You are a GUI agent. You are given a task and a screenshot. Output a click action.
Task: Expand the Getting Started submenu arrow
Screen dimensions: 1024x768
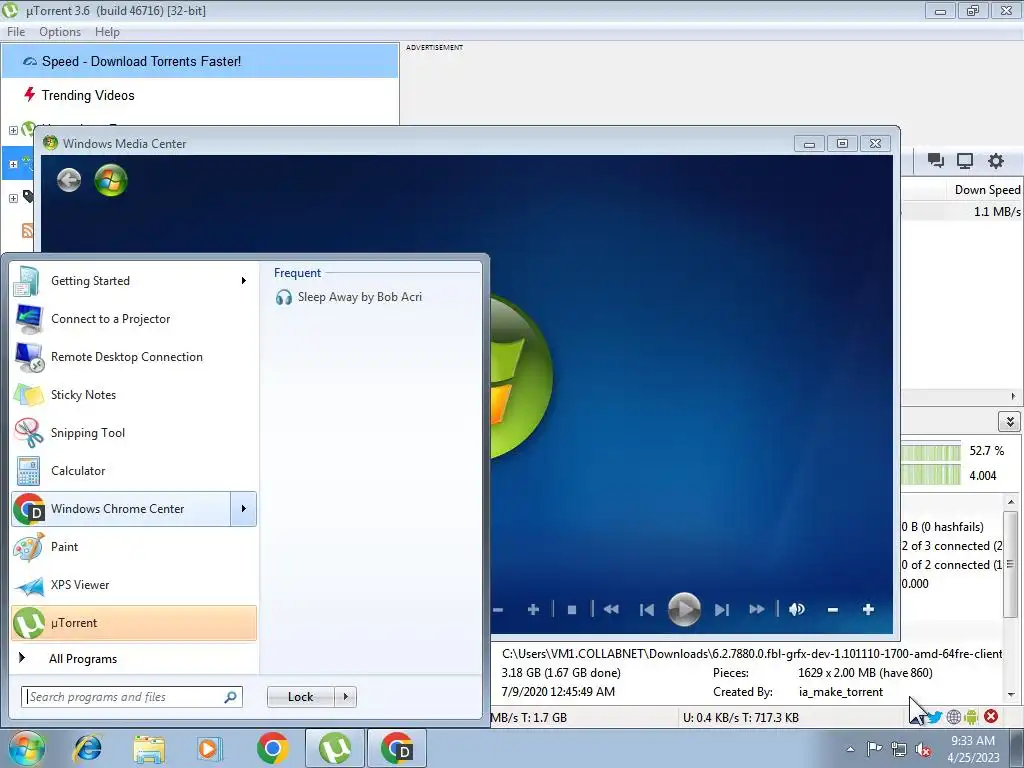244,281
